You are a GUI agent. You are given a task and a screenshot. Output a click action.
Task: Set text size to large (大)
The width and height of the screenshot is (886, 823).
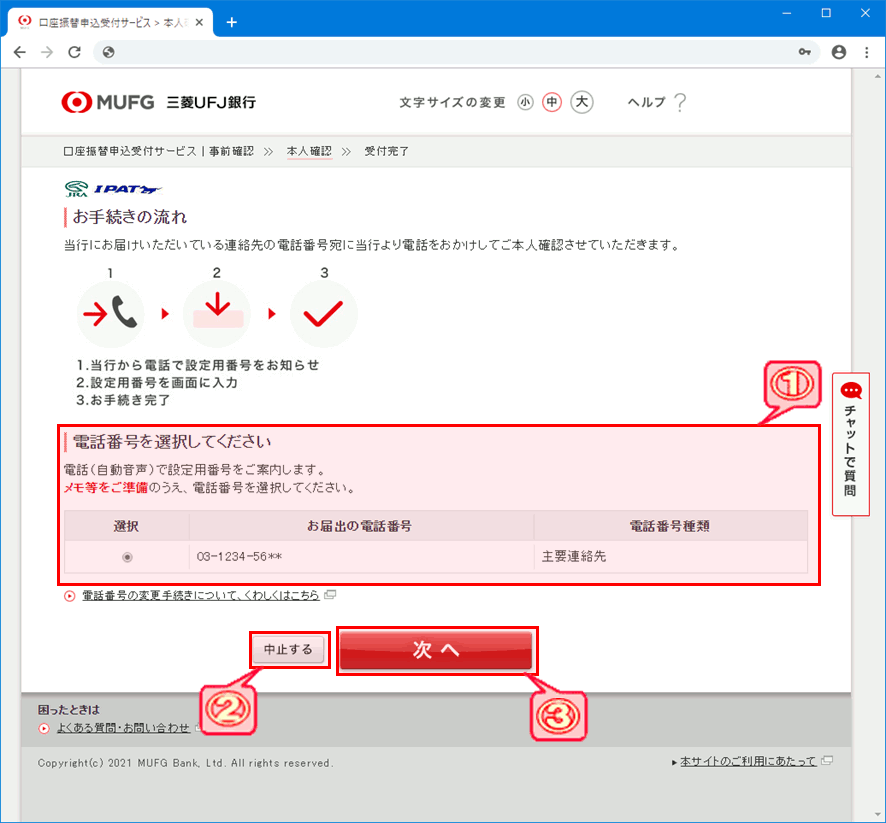[582, 102]
